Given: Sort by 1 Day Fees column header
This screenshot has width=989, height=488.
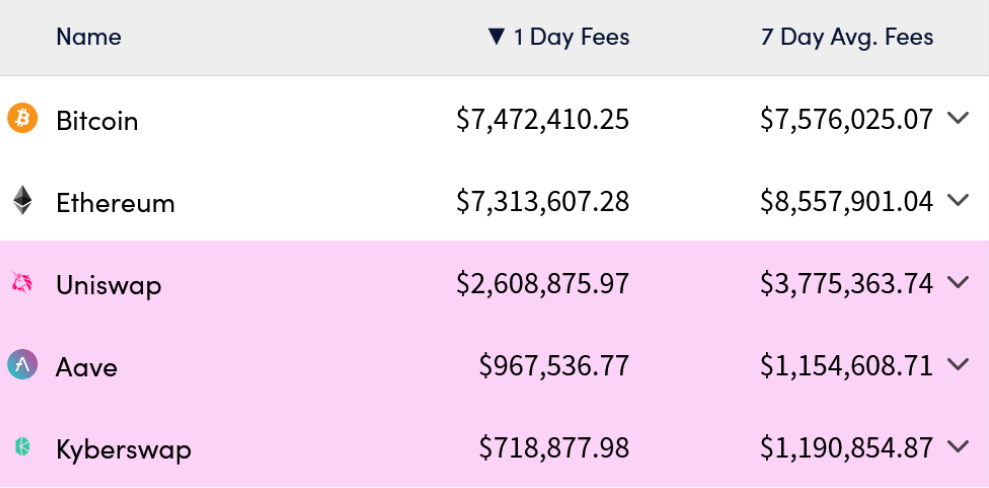Looking at the screenshot, I should pos(571,37).
